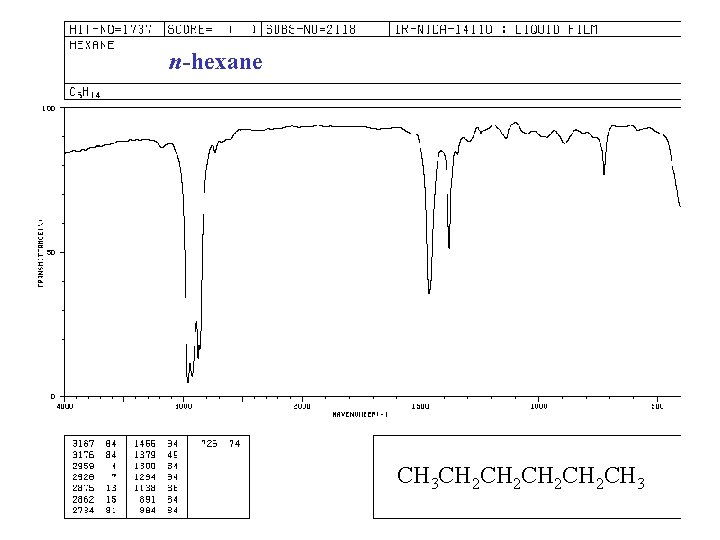This screenshot has height=540, width=720.
Task: Click the WAVENUMBER x-axis title
Action: [x=360, y=415]
